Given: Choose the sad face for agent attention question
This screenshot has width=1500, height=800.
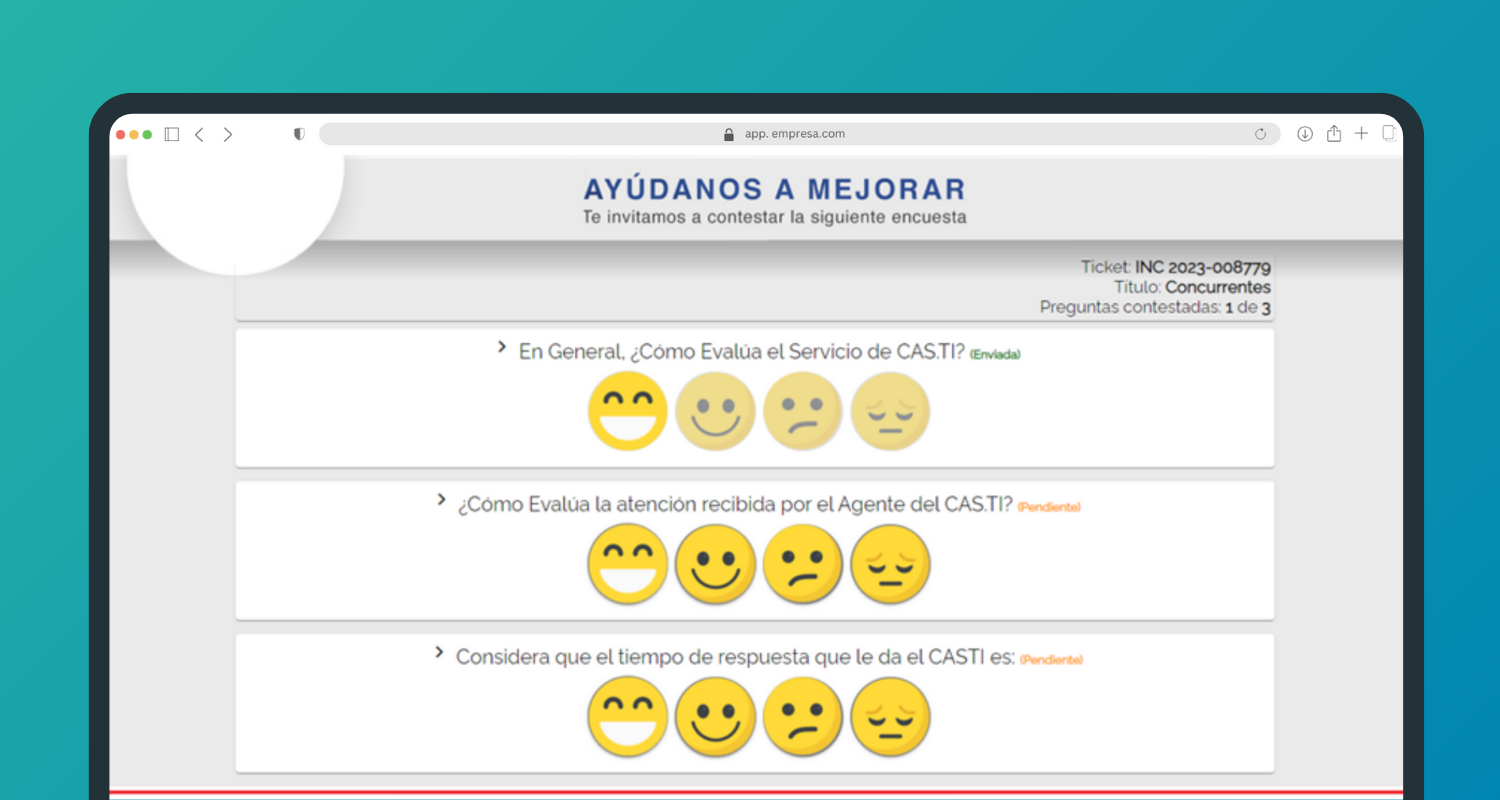Looking at the screenshot, I should pos(890,564).
